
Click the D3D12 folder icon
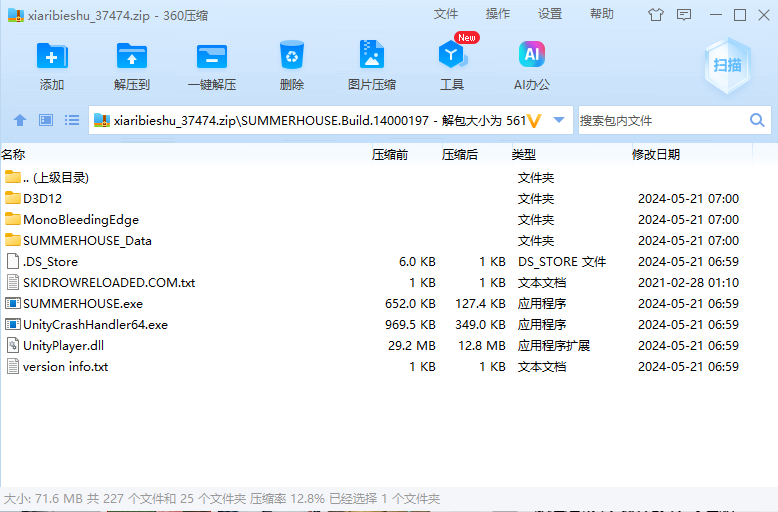coord(13,198)
